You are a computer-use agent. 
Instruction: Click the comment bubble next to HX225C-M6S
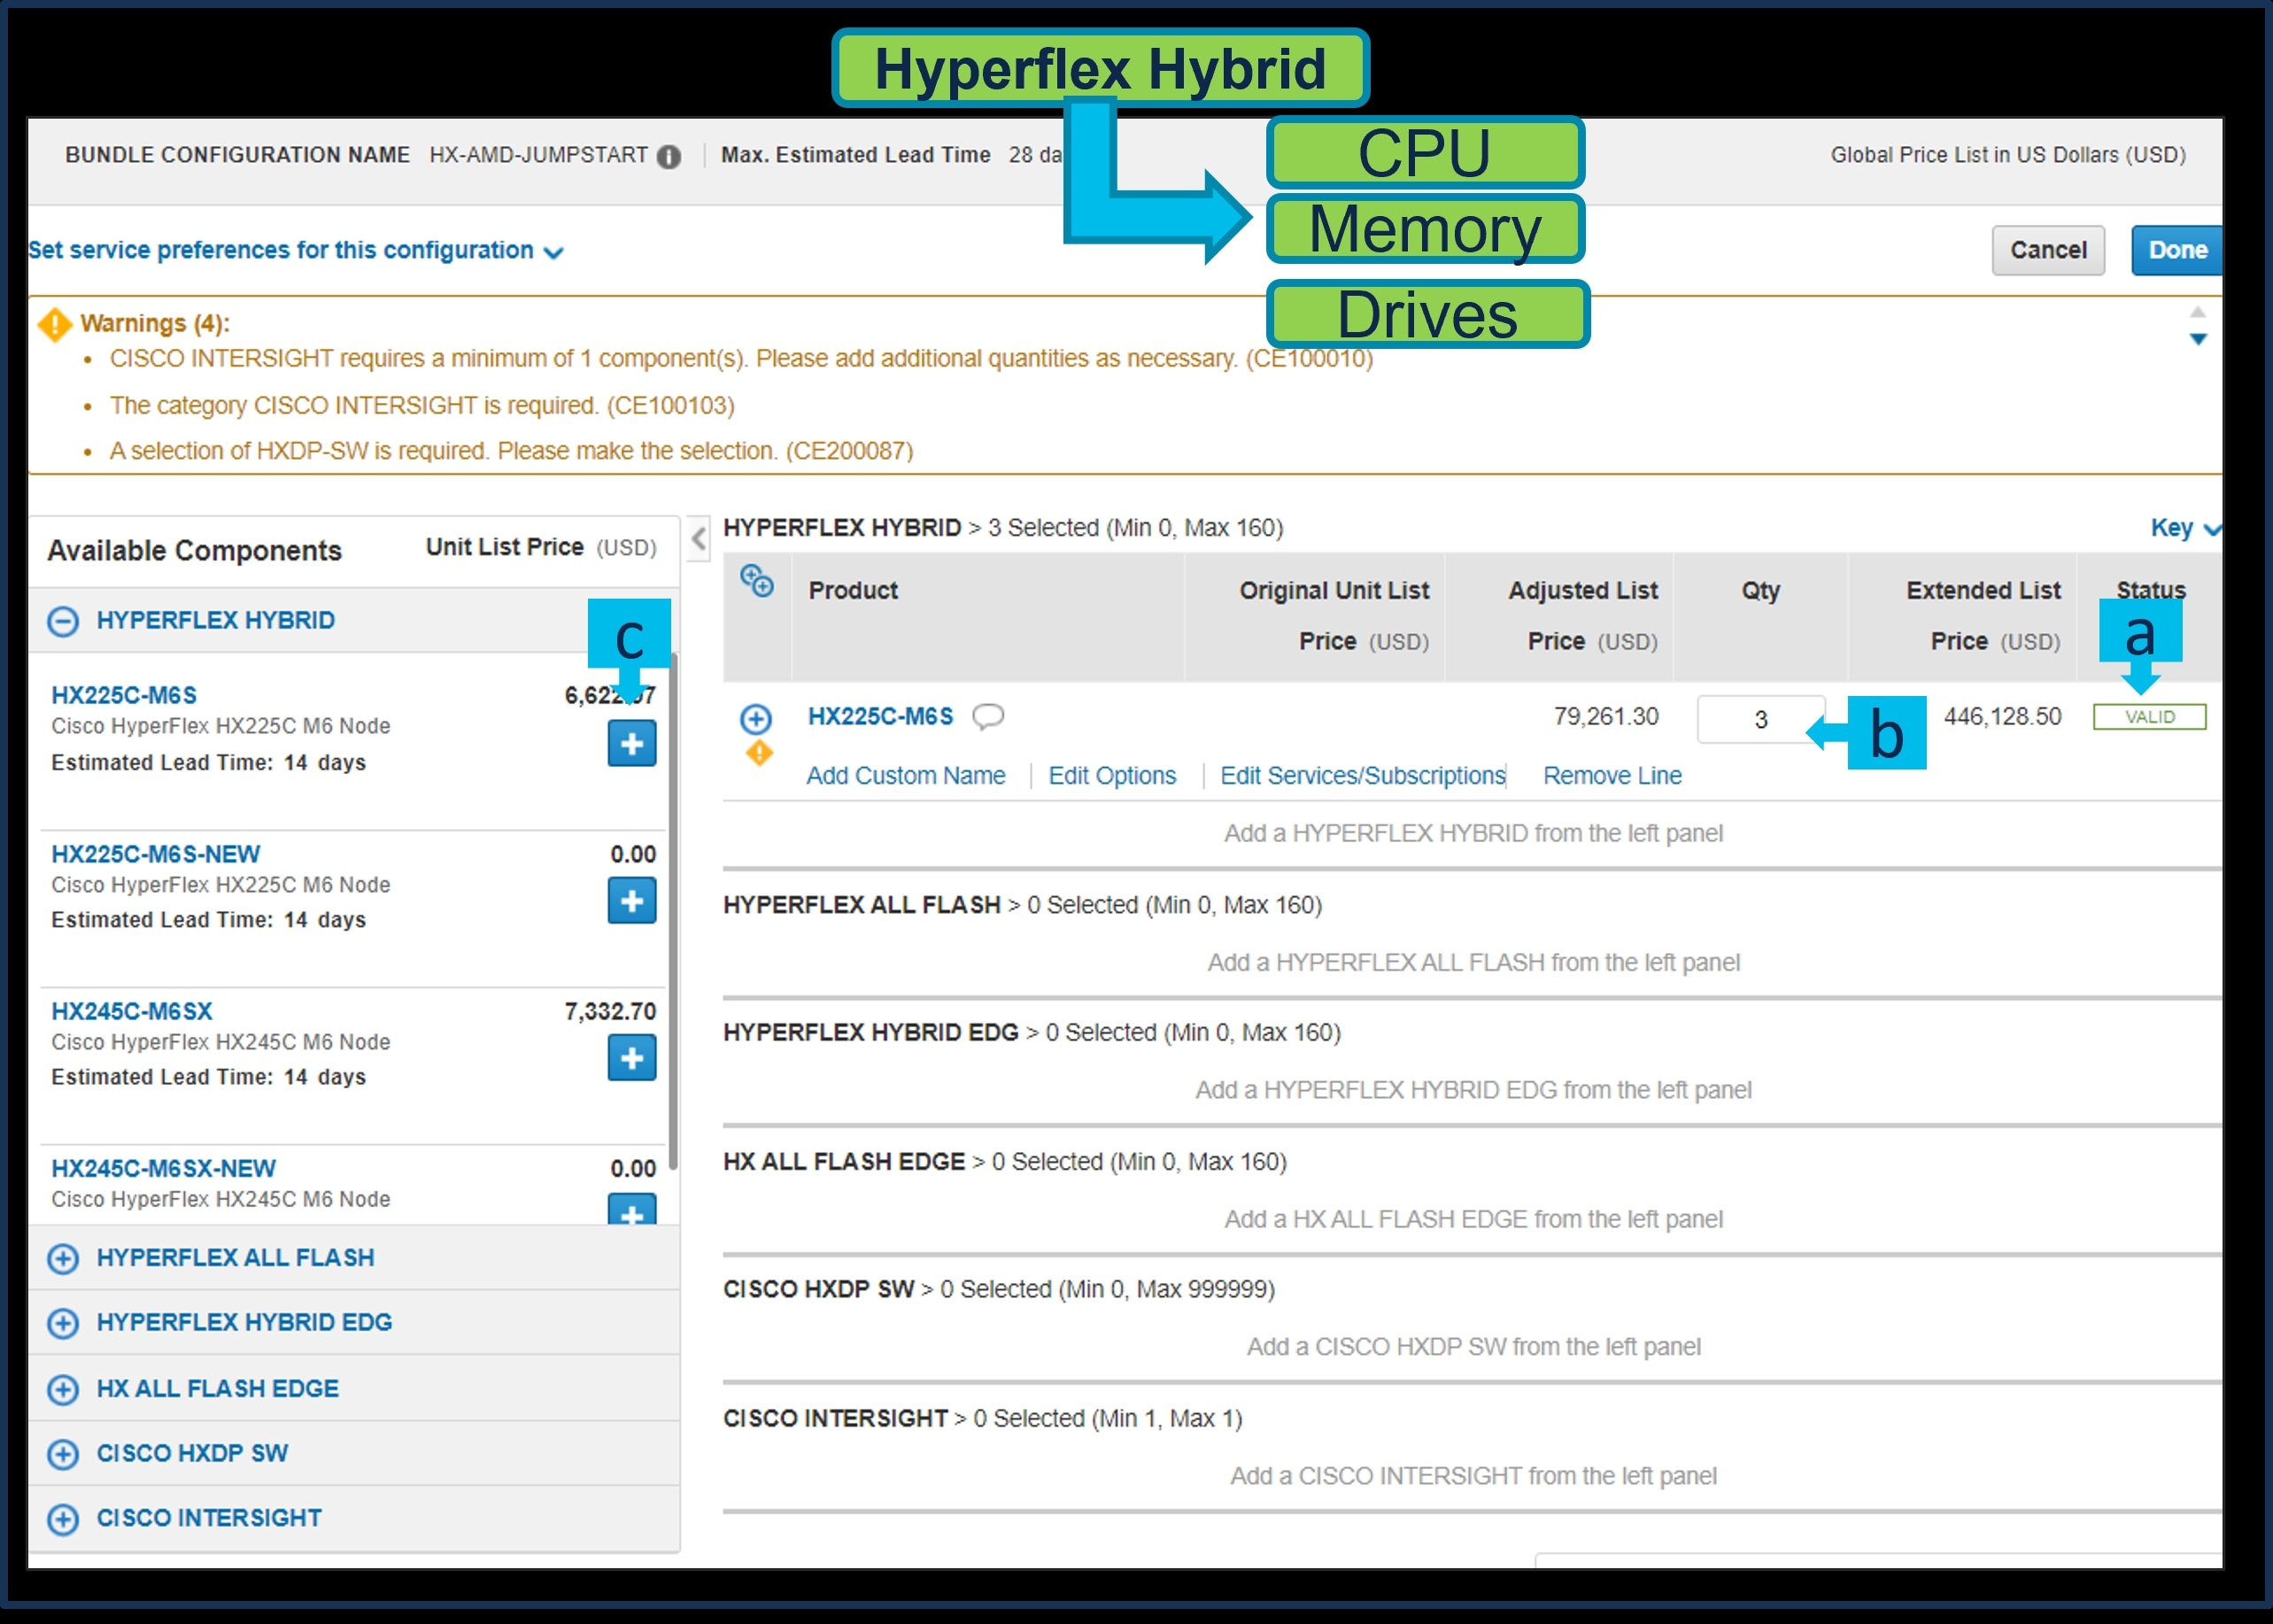[988, 716]
